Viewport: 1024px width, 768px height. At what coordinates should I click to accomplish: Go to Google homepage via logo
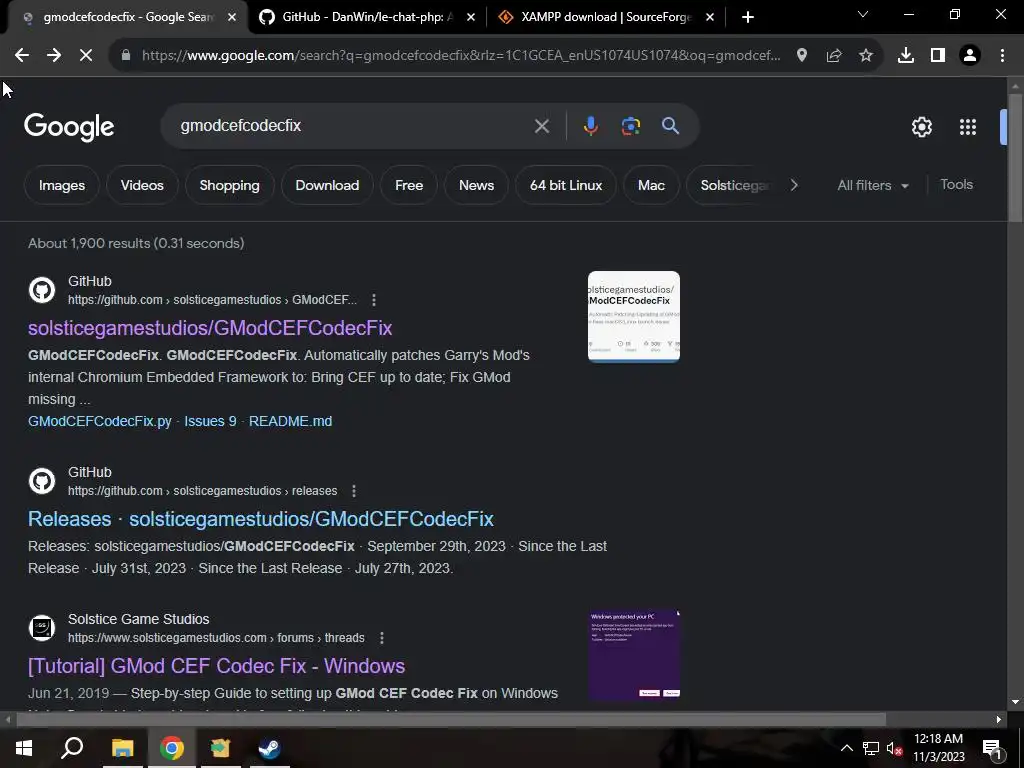[x=69, y=127]
